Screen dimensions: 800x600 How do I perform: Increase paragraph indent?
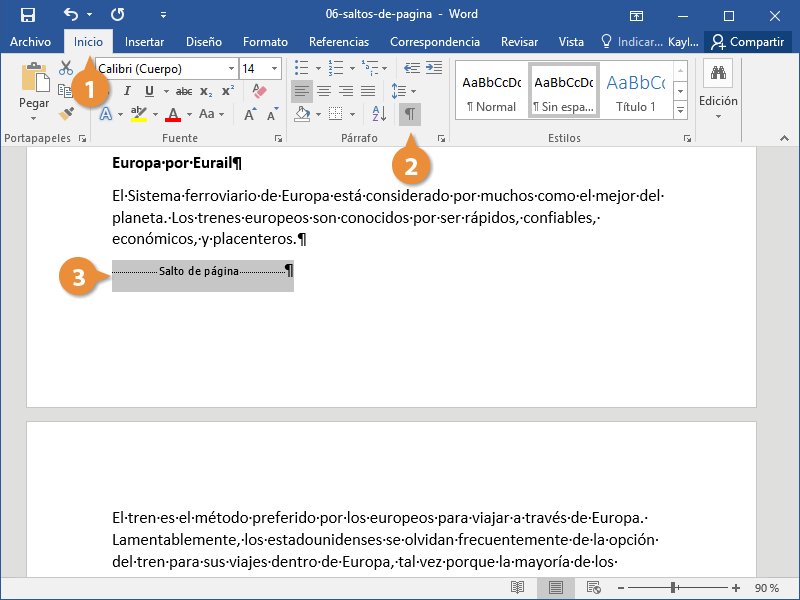(x=434, y=68)
